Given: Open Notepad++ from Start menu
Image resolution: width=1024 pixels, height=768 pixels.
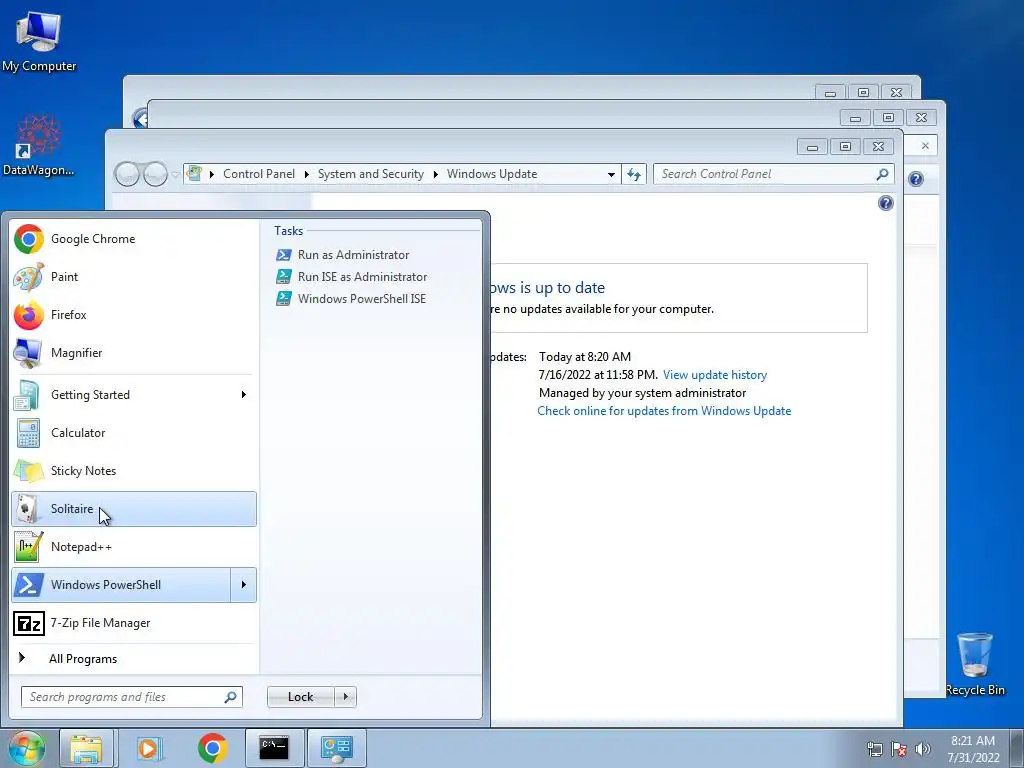Looking at the screenshot, I should pos(134,547).
